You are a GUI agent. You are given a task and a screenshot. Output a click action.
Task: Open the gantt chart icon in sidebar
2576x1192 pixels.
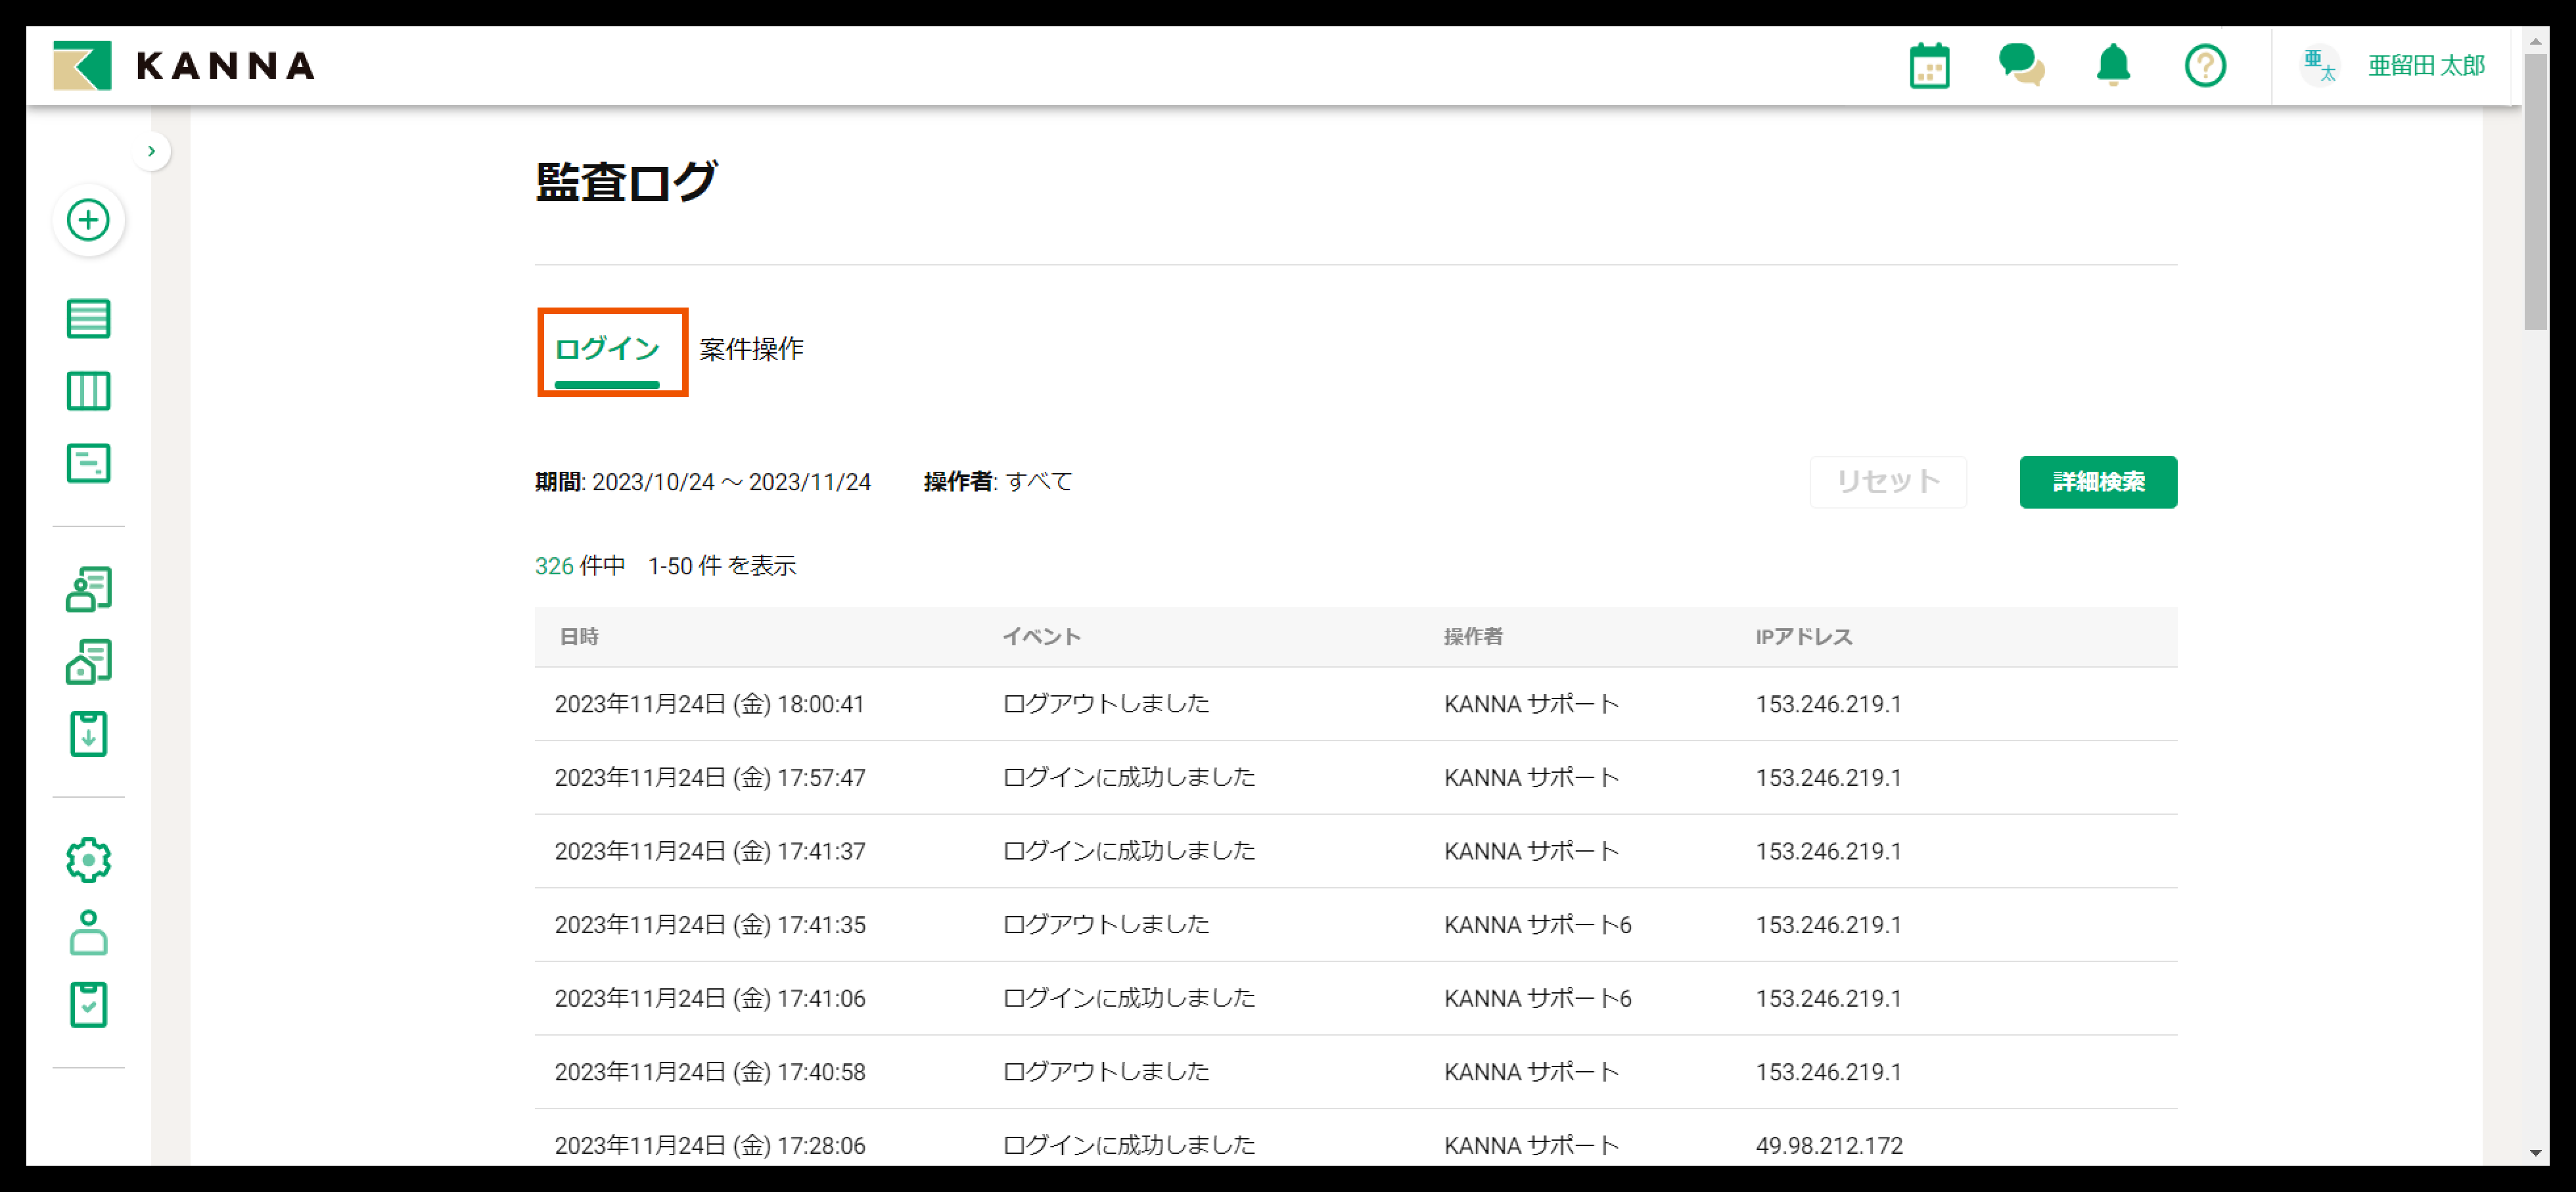(89, 464)
